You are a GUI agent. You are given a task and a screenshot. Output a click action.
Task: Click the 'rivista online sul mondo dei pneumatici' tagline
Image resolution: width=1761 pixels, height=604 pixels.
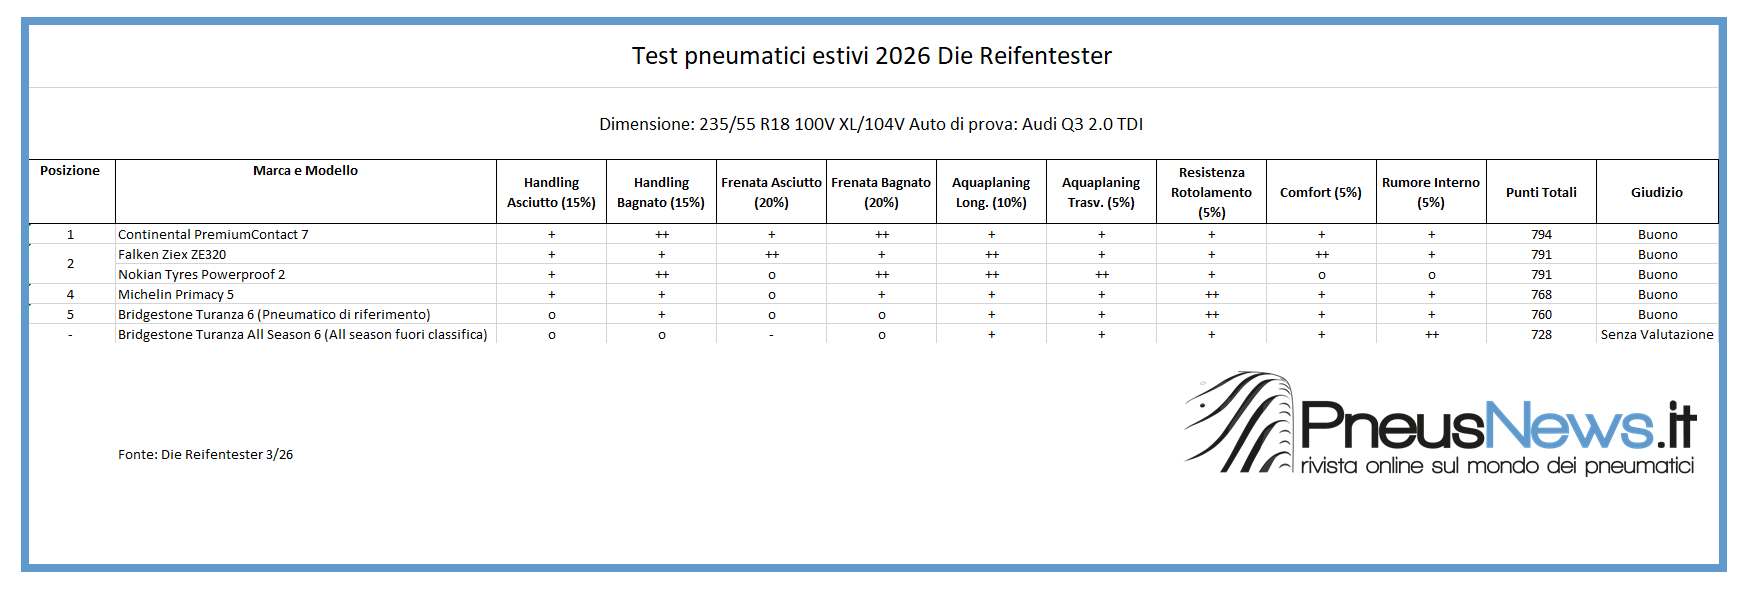click(1497, 466)
